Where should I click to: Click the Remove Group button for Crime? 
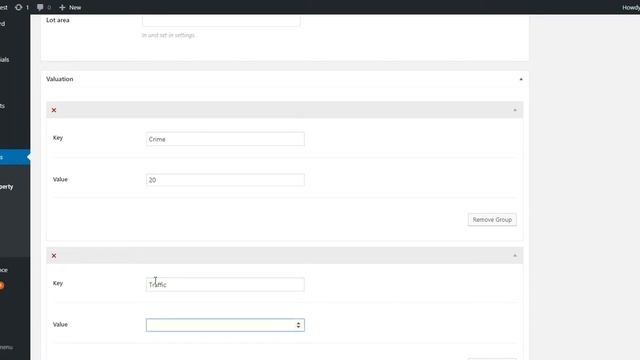pos(492,220)
